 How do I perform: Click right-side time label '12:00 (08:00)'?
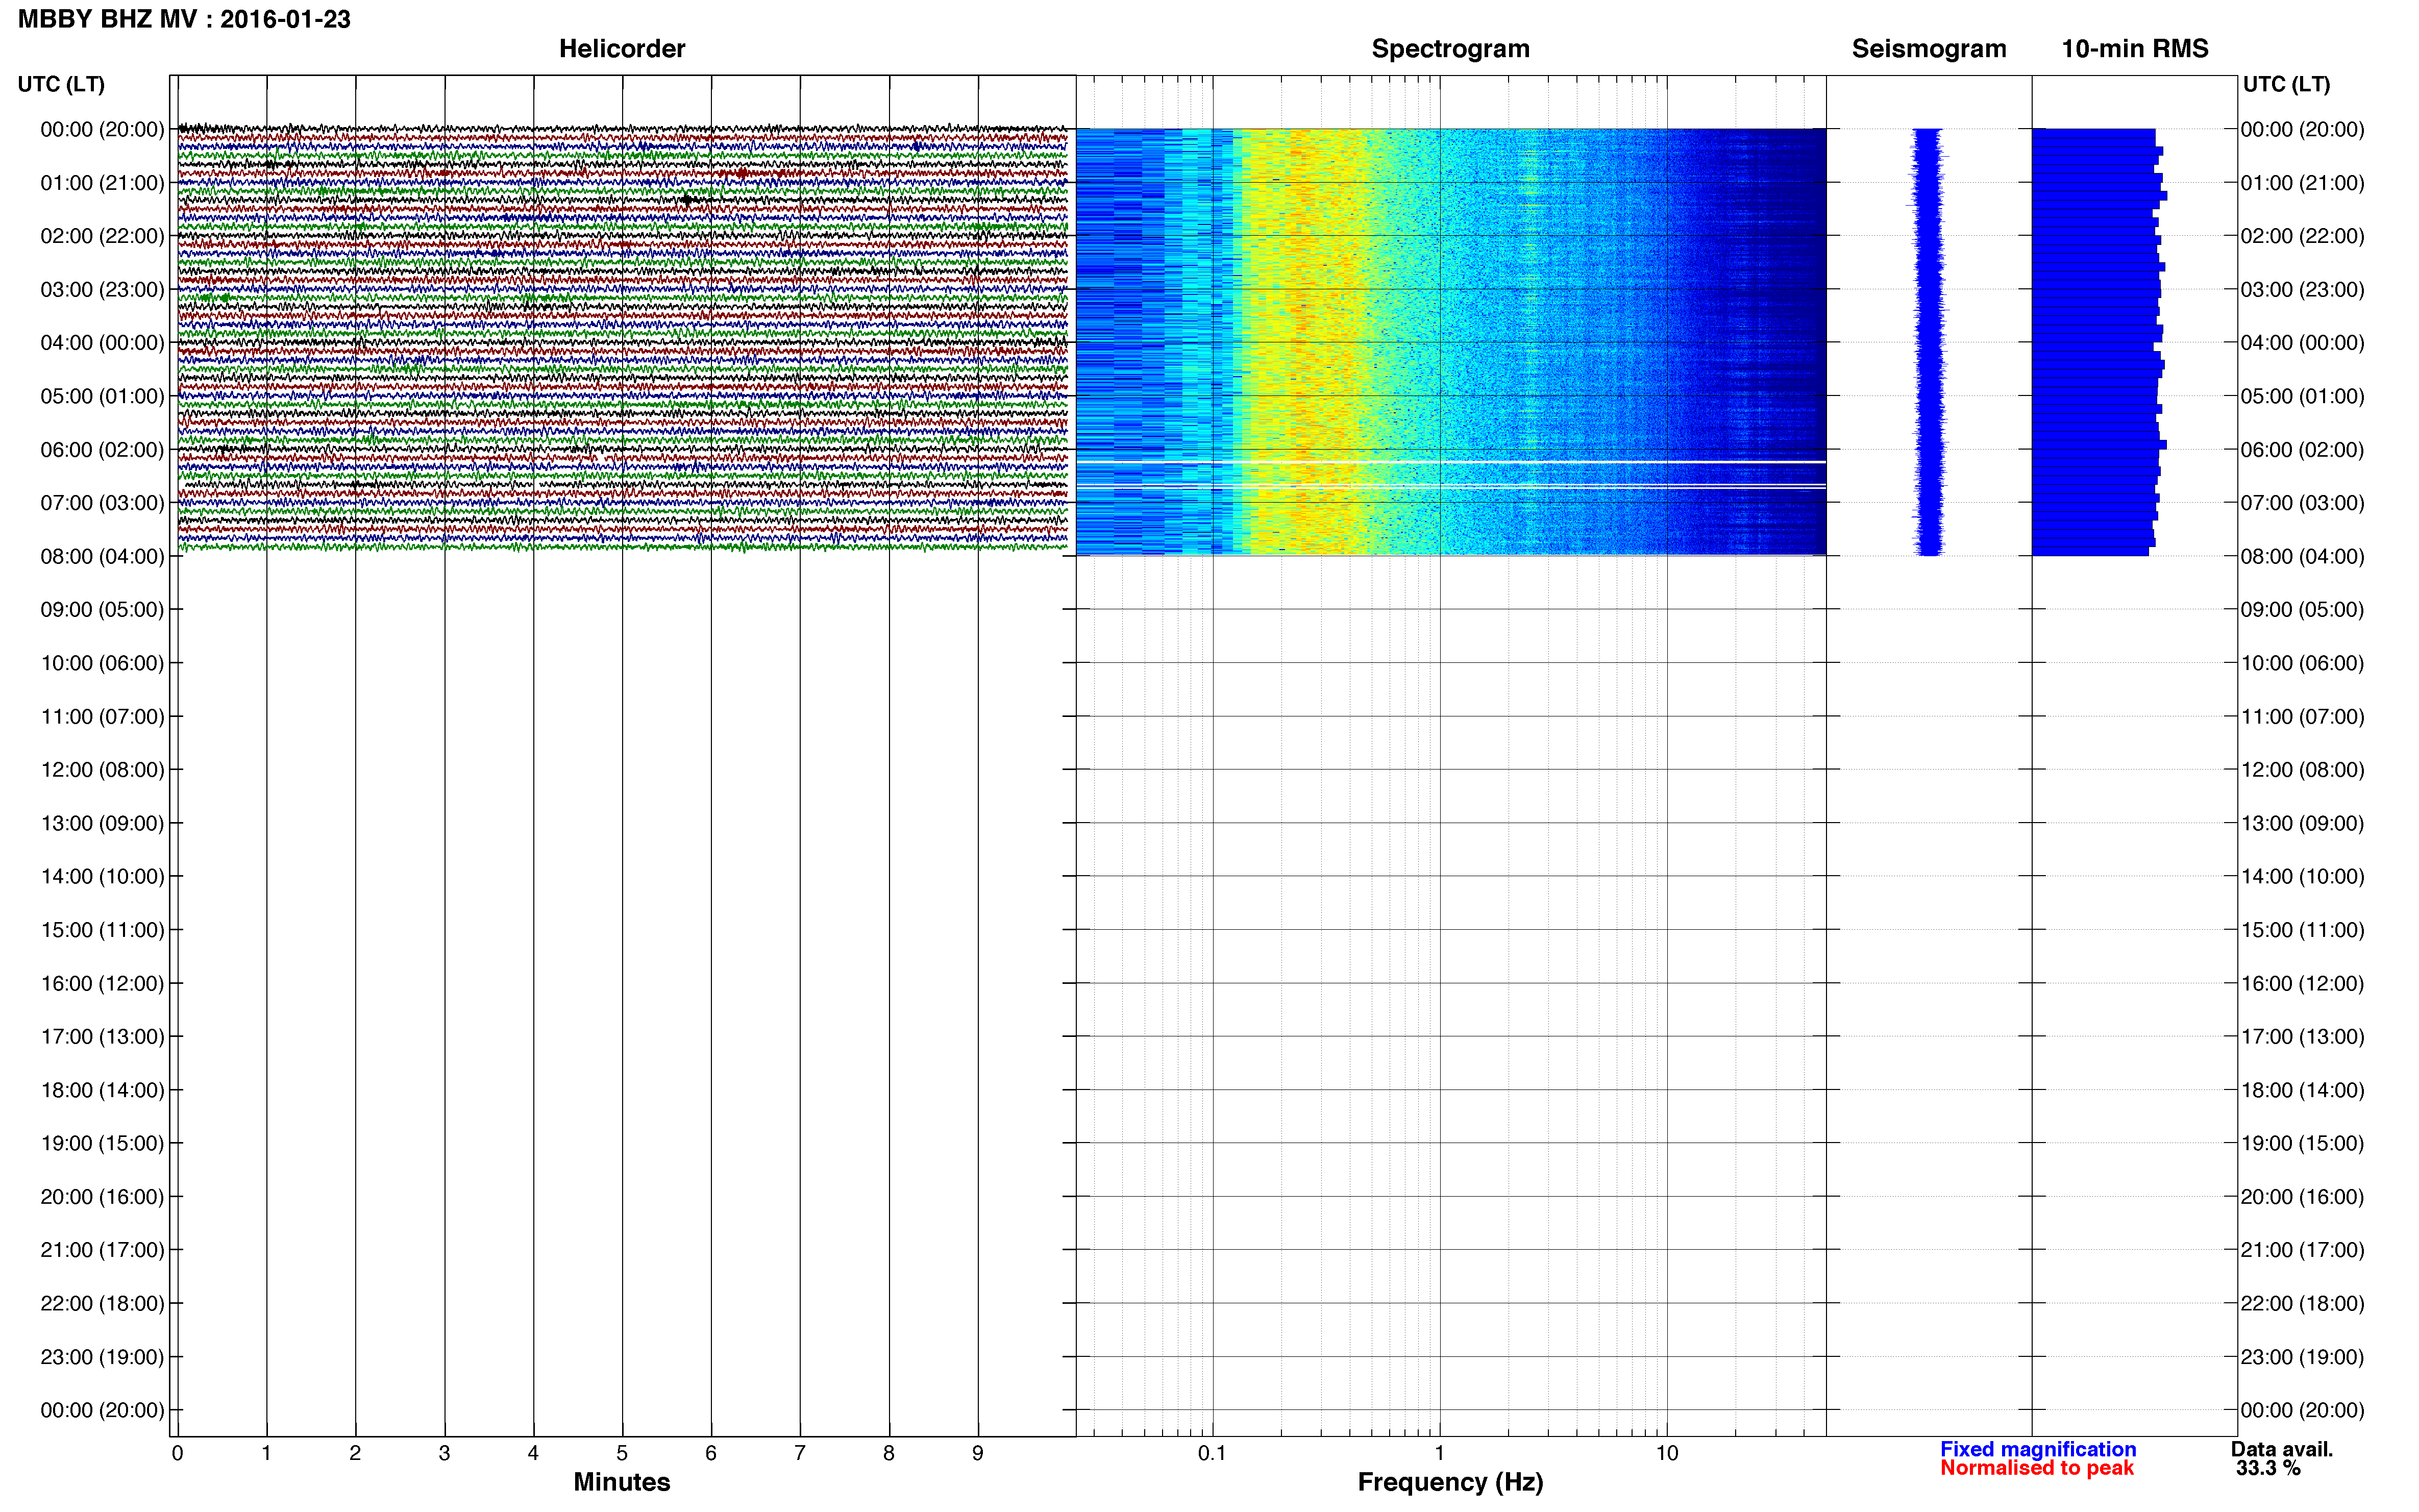pyautogui.click(x=2302, y=770)
